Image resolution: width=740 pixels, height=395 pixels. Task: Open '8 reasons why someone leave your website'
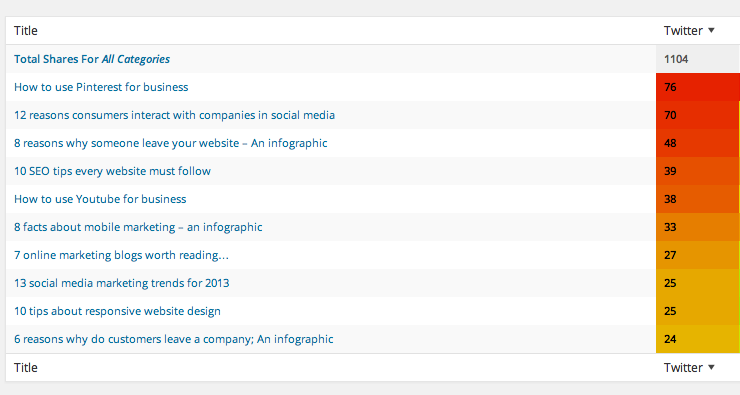tap(170, 143)
